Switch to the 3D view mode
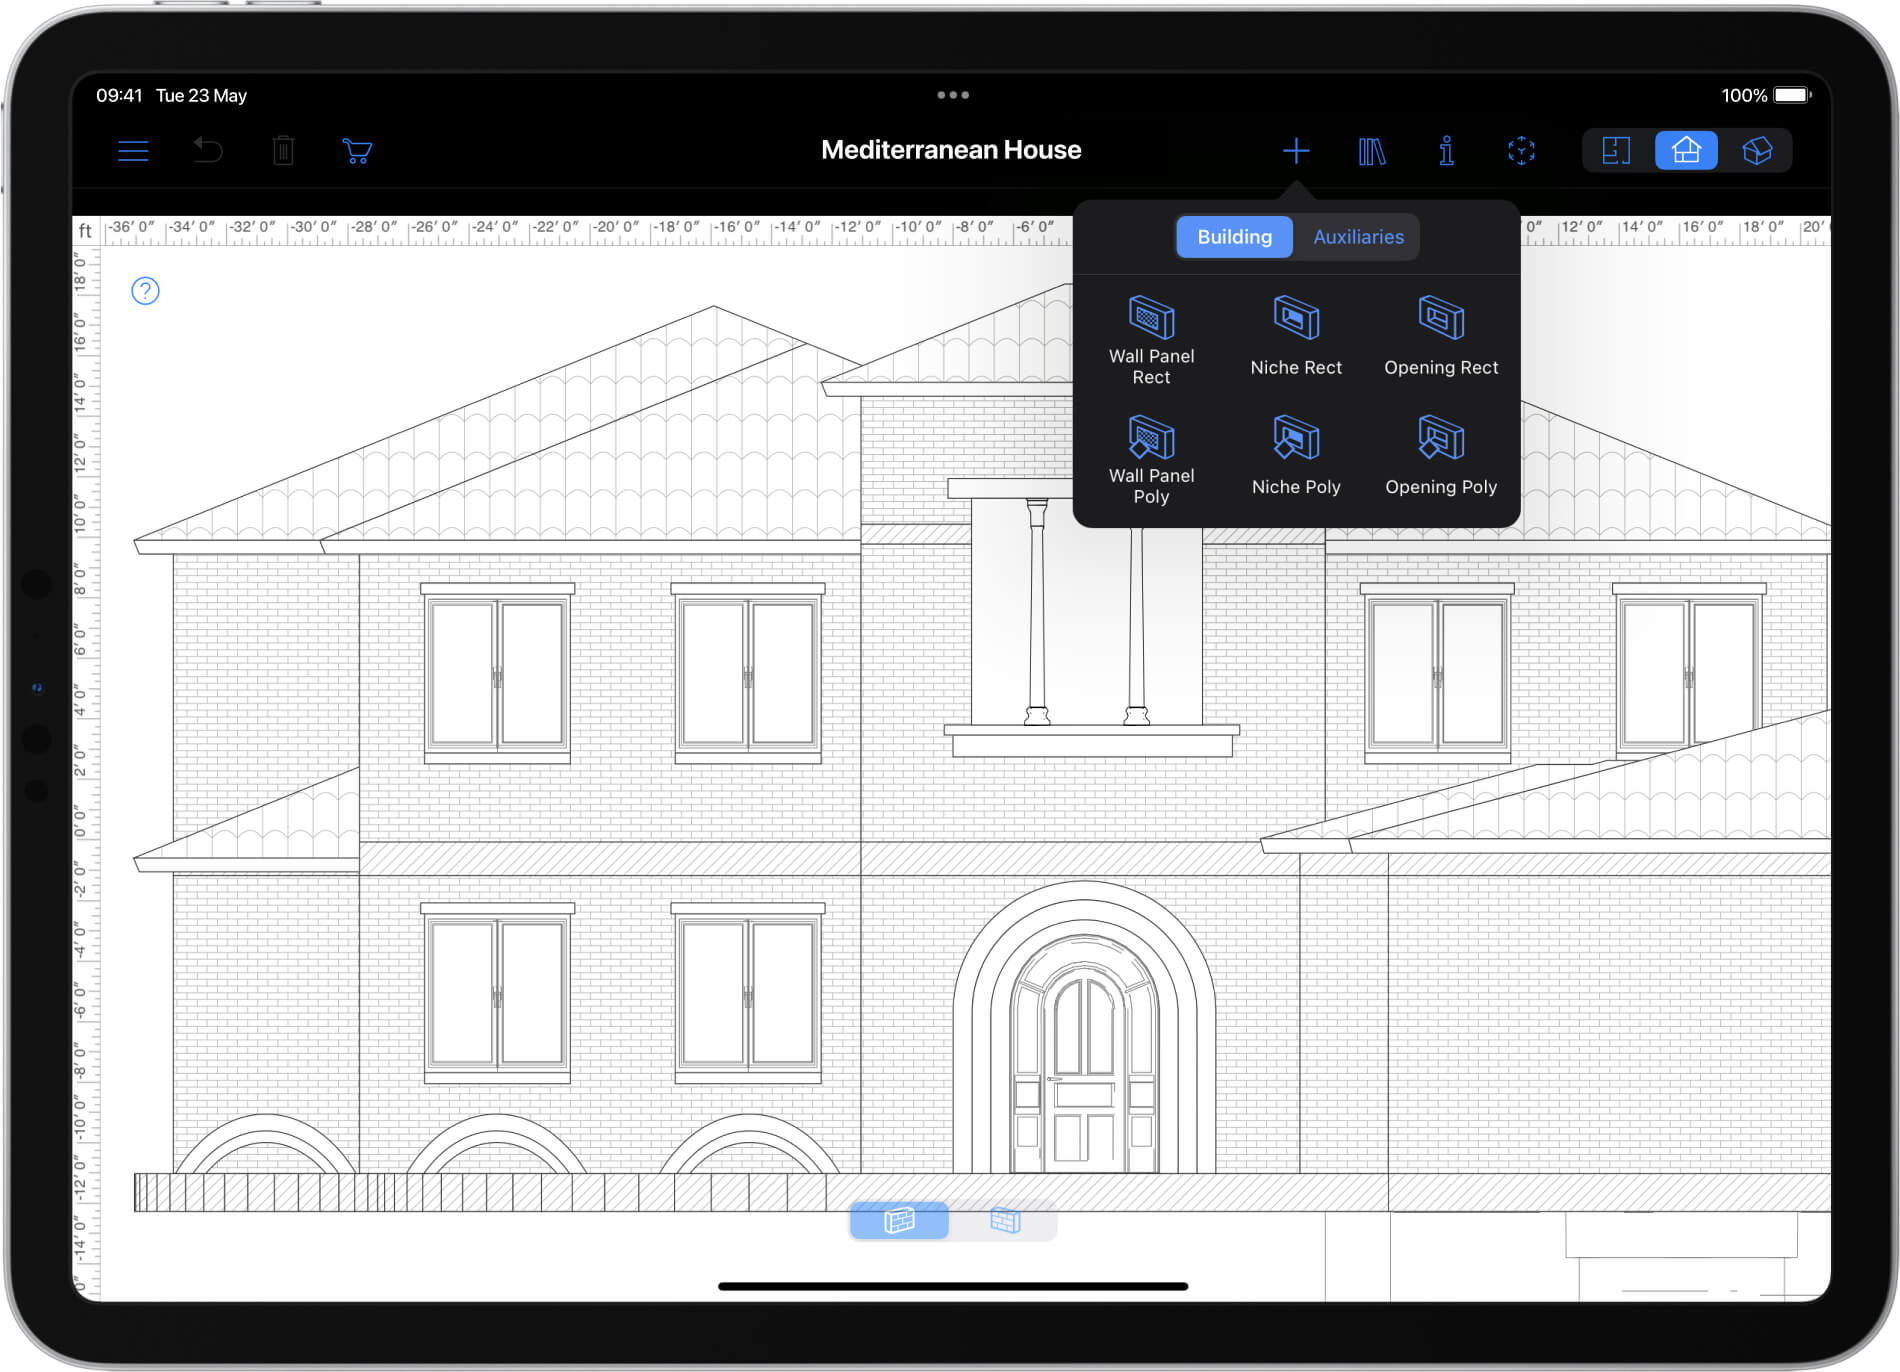This screenshot has width=1900, height=1372. coord(1757,150)
